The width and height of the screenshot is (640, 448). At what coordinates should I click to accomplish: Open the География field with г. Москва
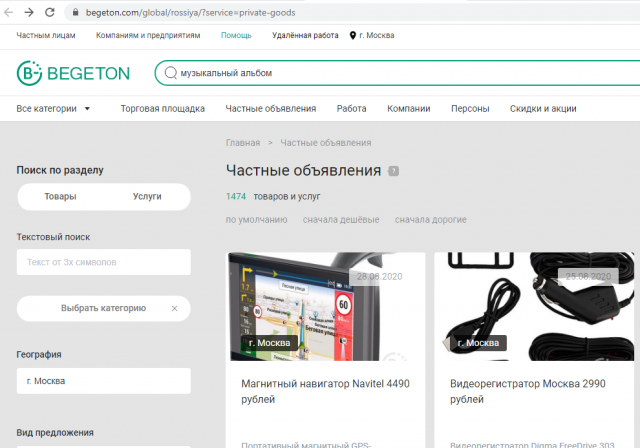(x=103, y=381)
